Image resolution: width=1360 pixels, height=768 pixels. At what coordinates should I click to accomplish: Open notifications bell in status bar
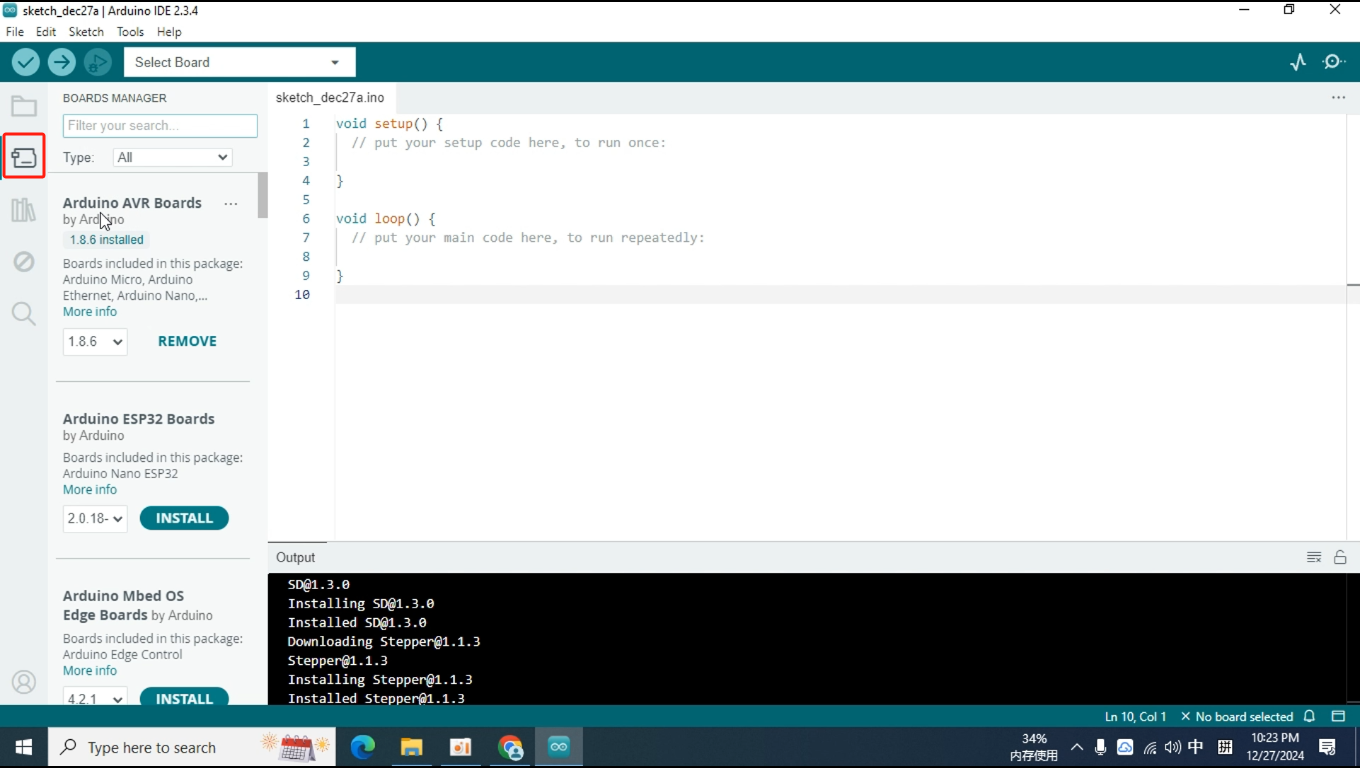click(x=1309, y=717)
